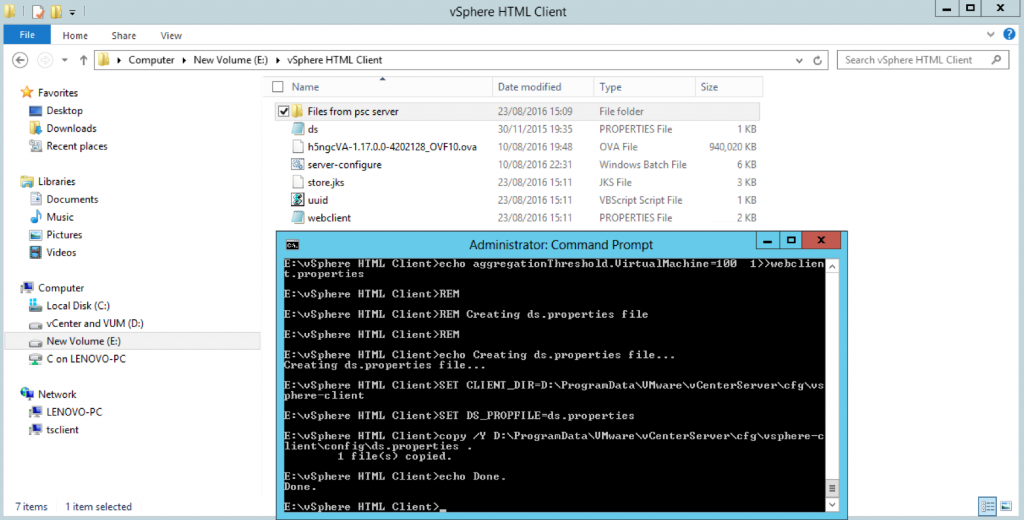Click the 940,020 KB size cell

[x=733, y=147]
